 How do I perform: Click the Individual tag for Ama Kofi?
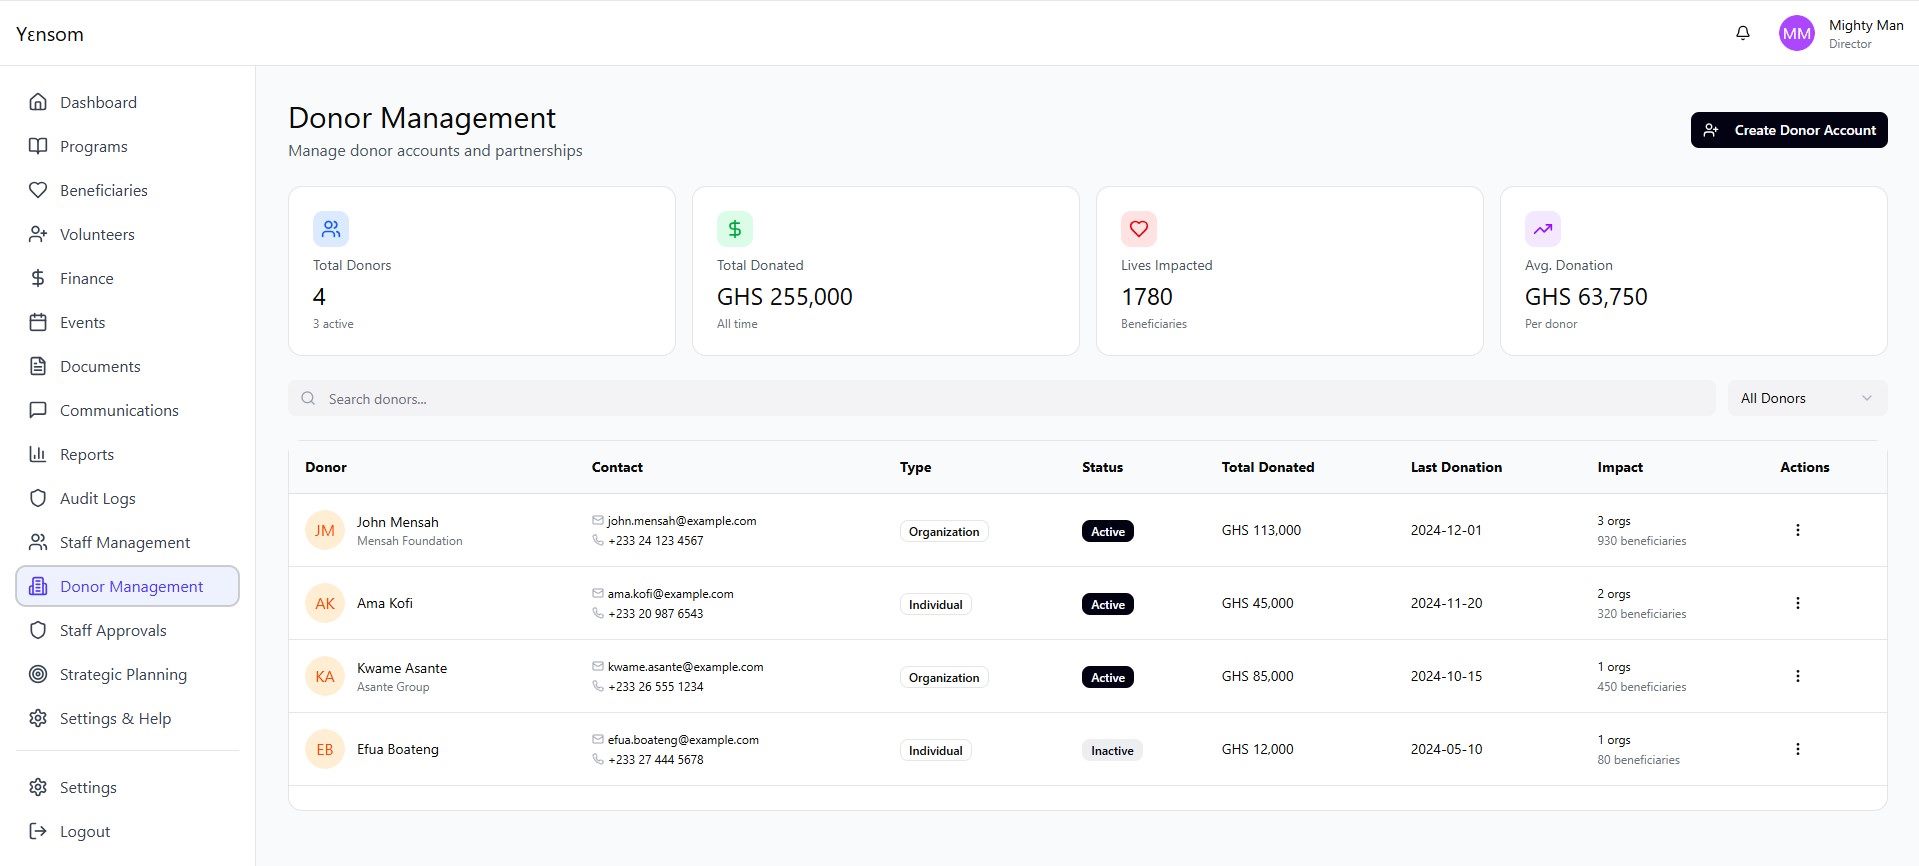pyautogui.click(x=936, y=604)
